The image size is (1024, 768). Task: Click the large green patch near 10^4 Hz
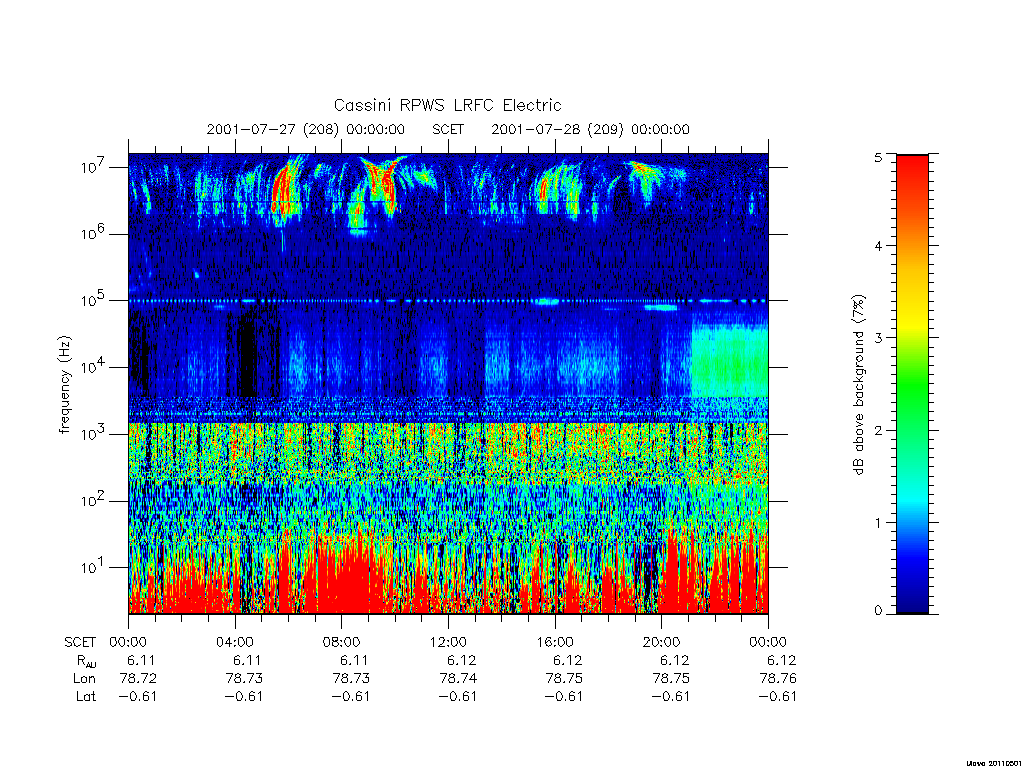729,360
